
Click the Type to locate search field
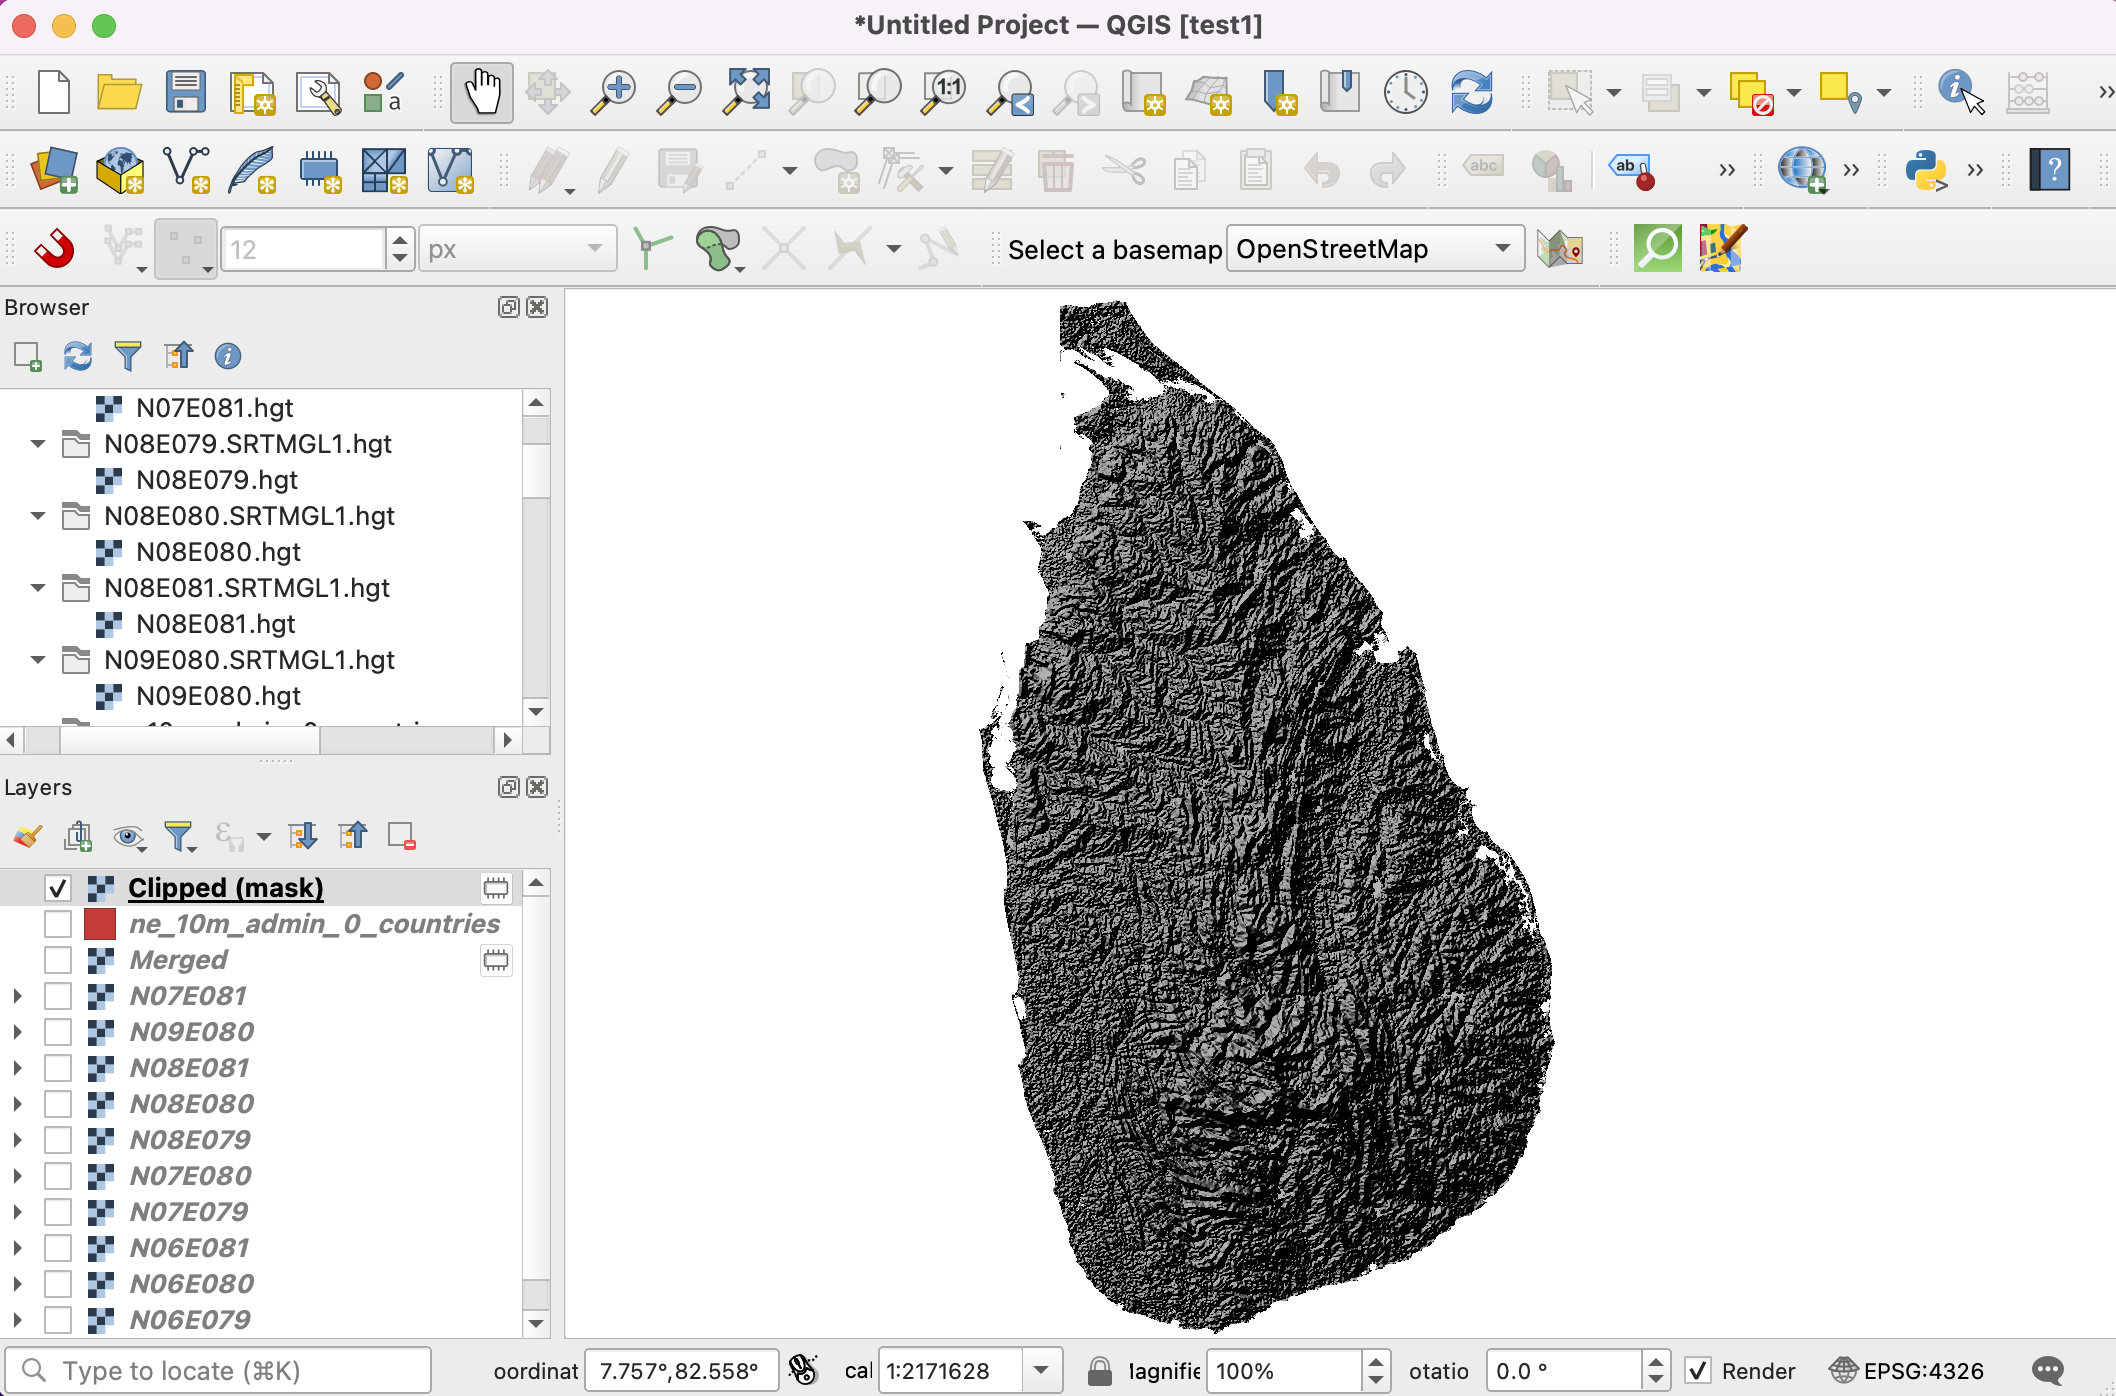pyautogui.click(x=220, y=1370)
